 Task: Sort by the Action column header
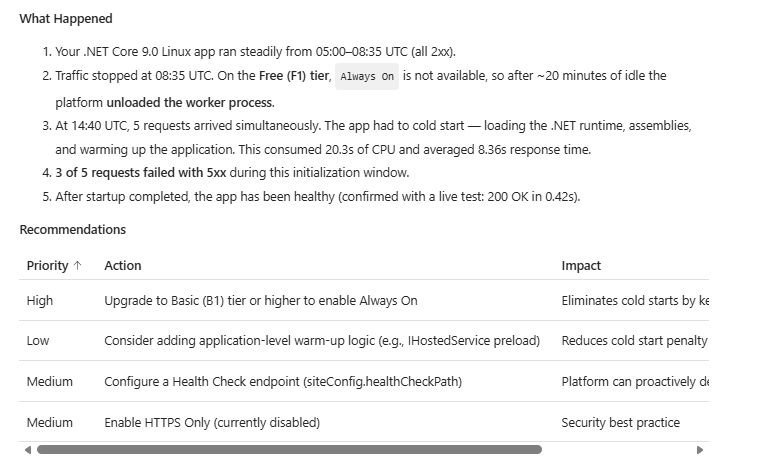(123, 266)
